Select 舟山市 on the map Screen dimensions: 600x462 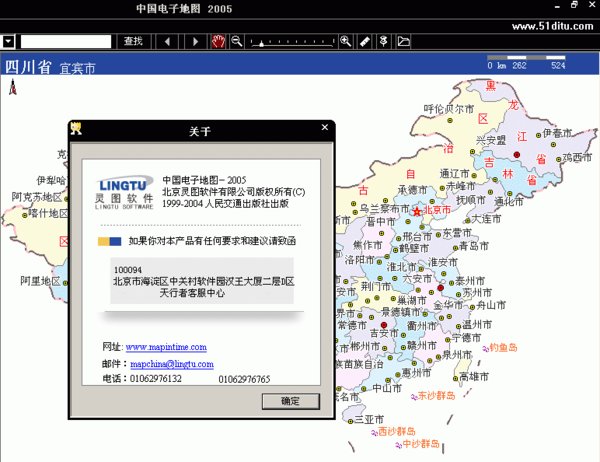[491, 305]
